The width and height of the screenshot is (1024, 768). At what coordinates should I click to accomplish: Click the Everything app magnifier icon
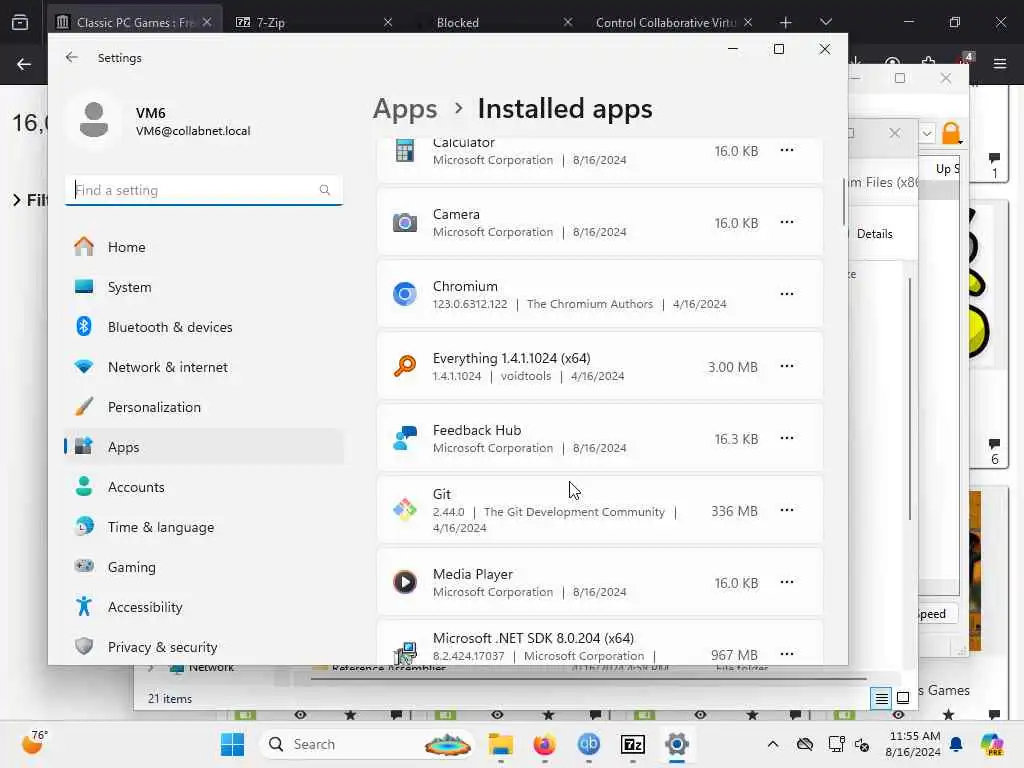pyautogui.click(x=405, y=366)
